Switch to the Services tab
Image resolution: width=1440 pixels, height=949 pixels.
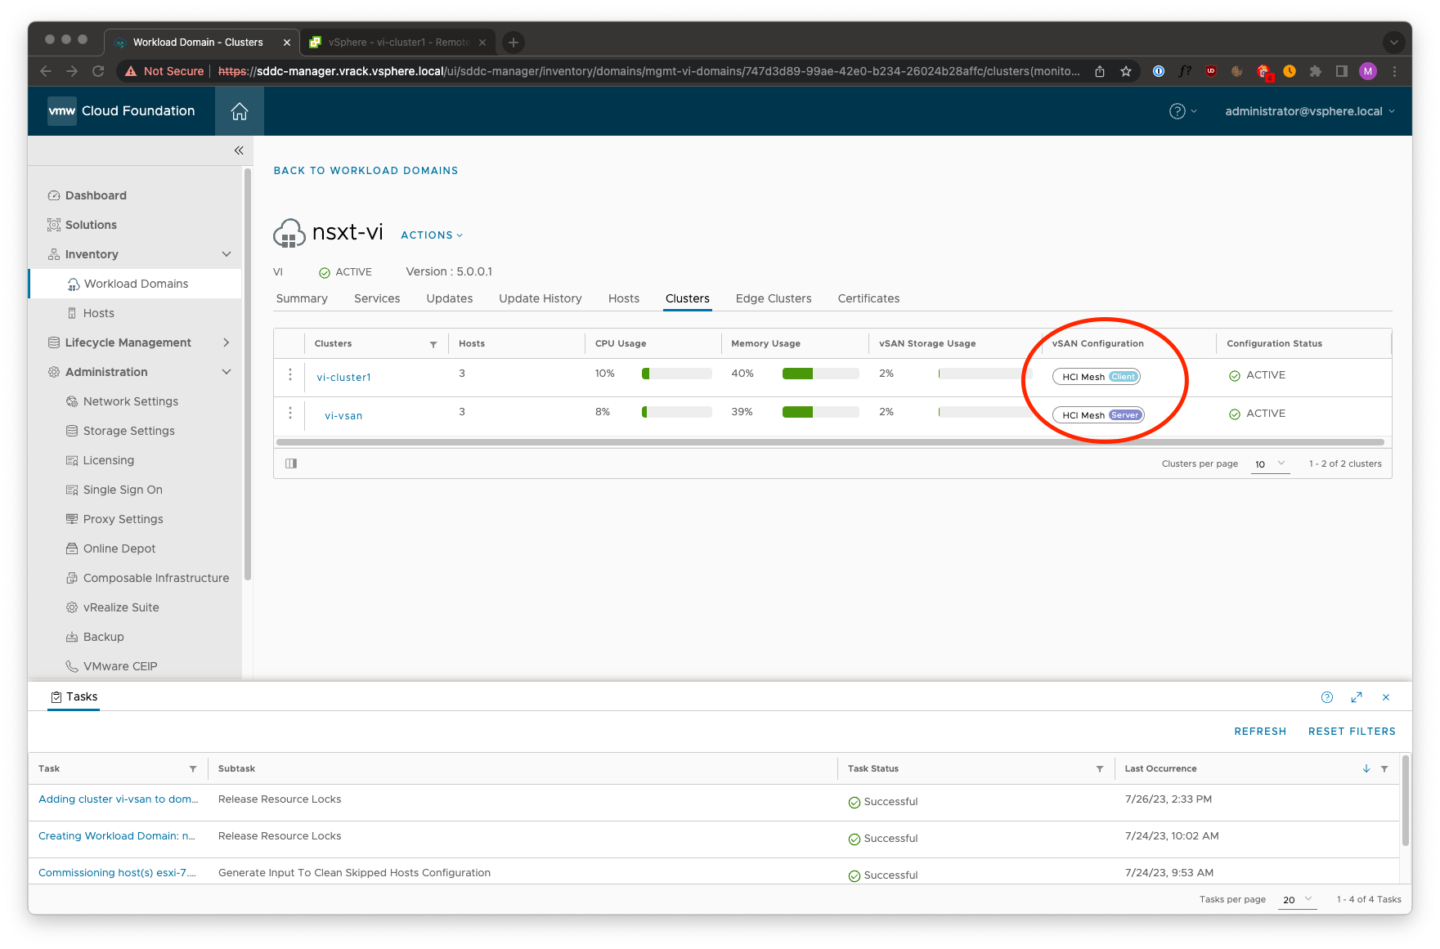tap(377, 298)
